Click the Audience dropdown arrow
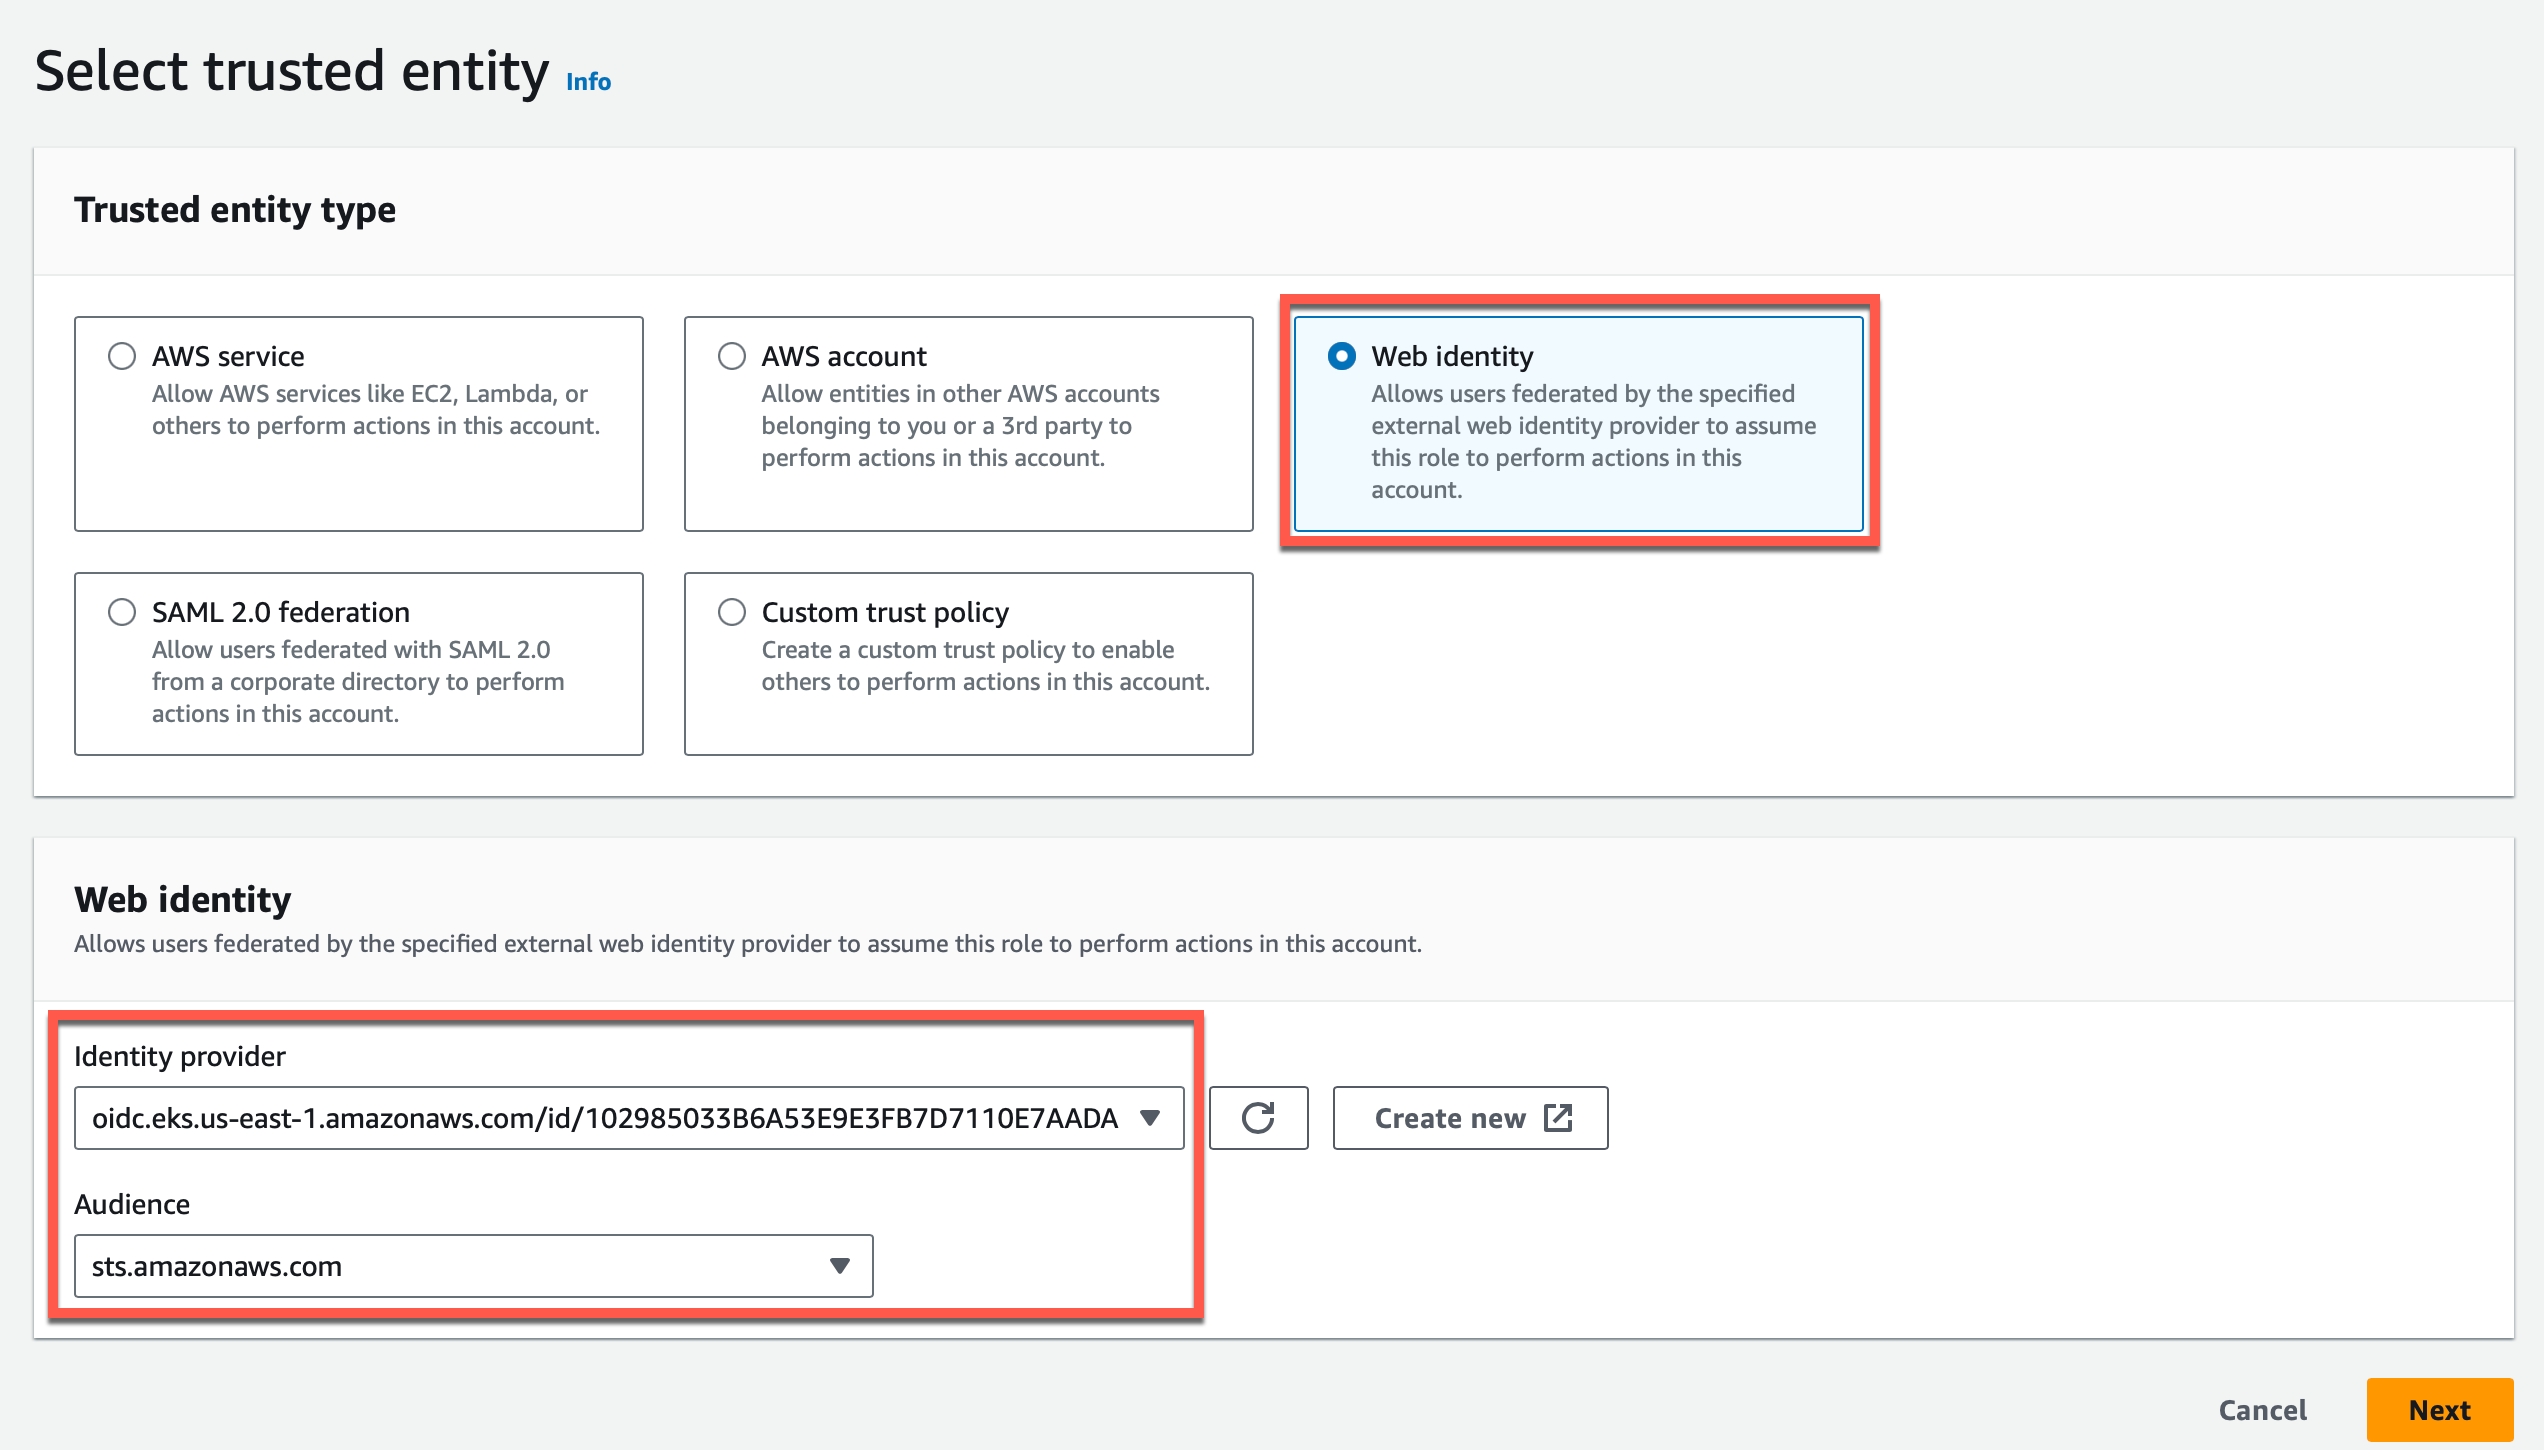 (x=840, y=1266)
